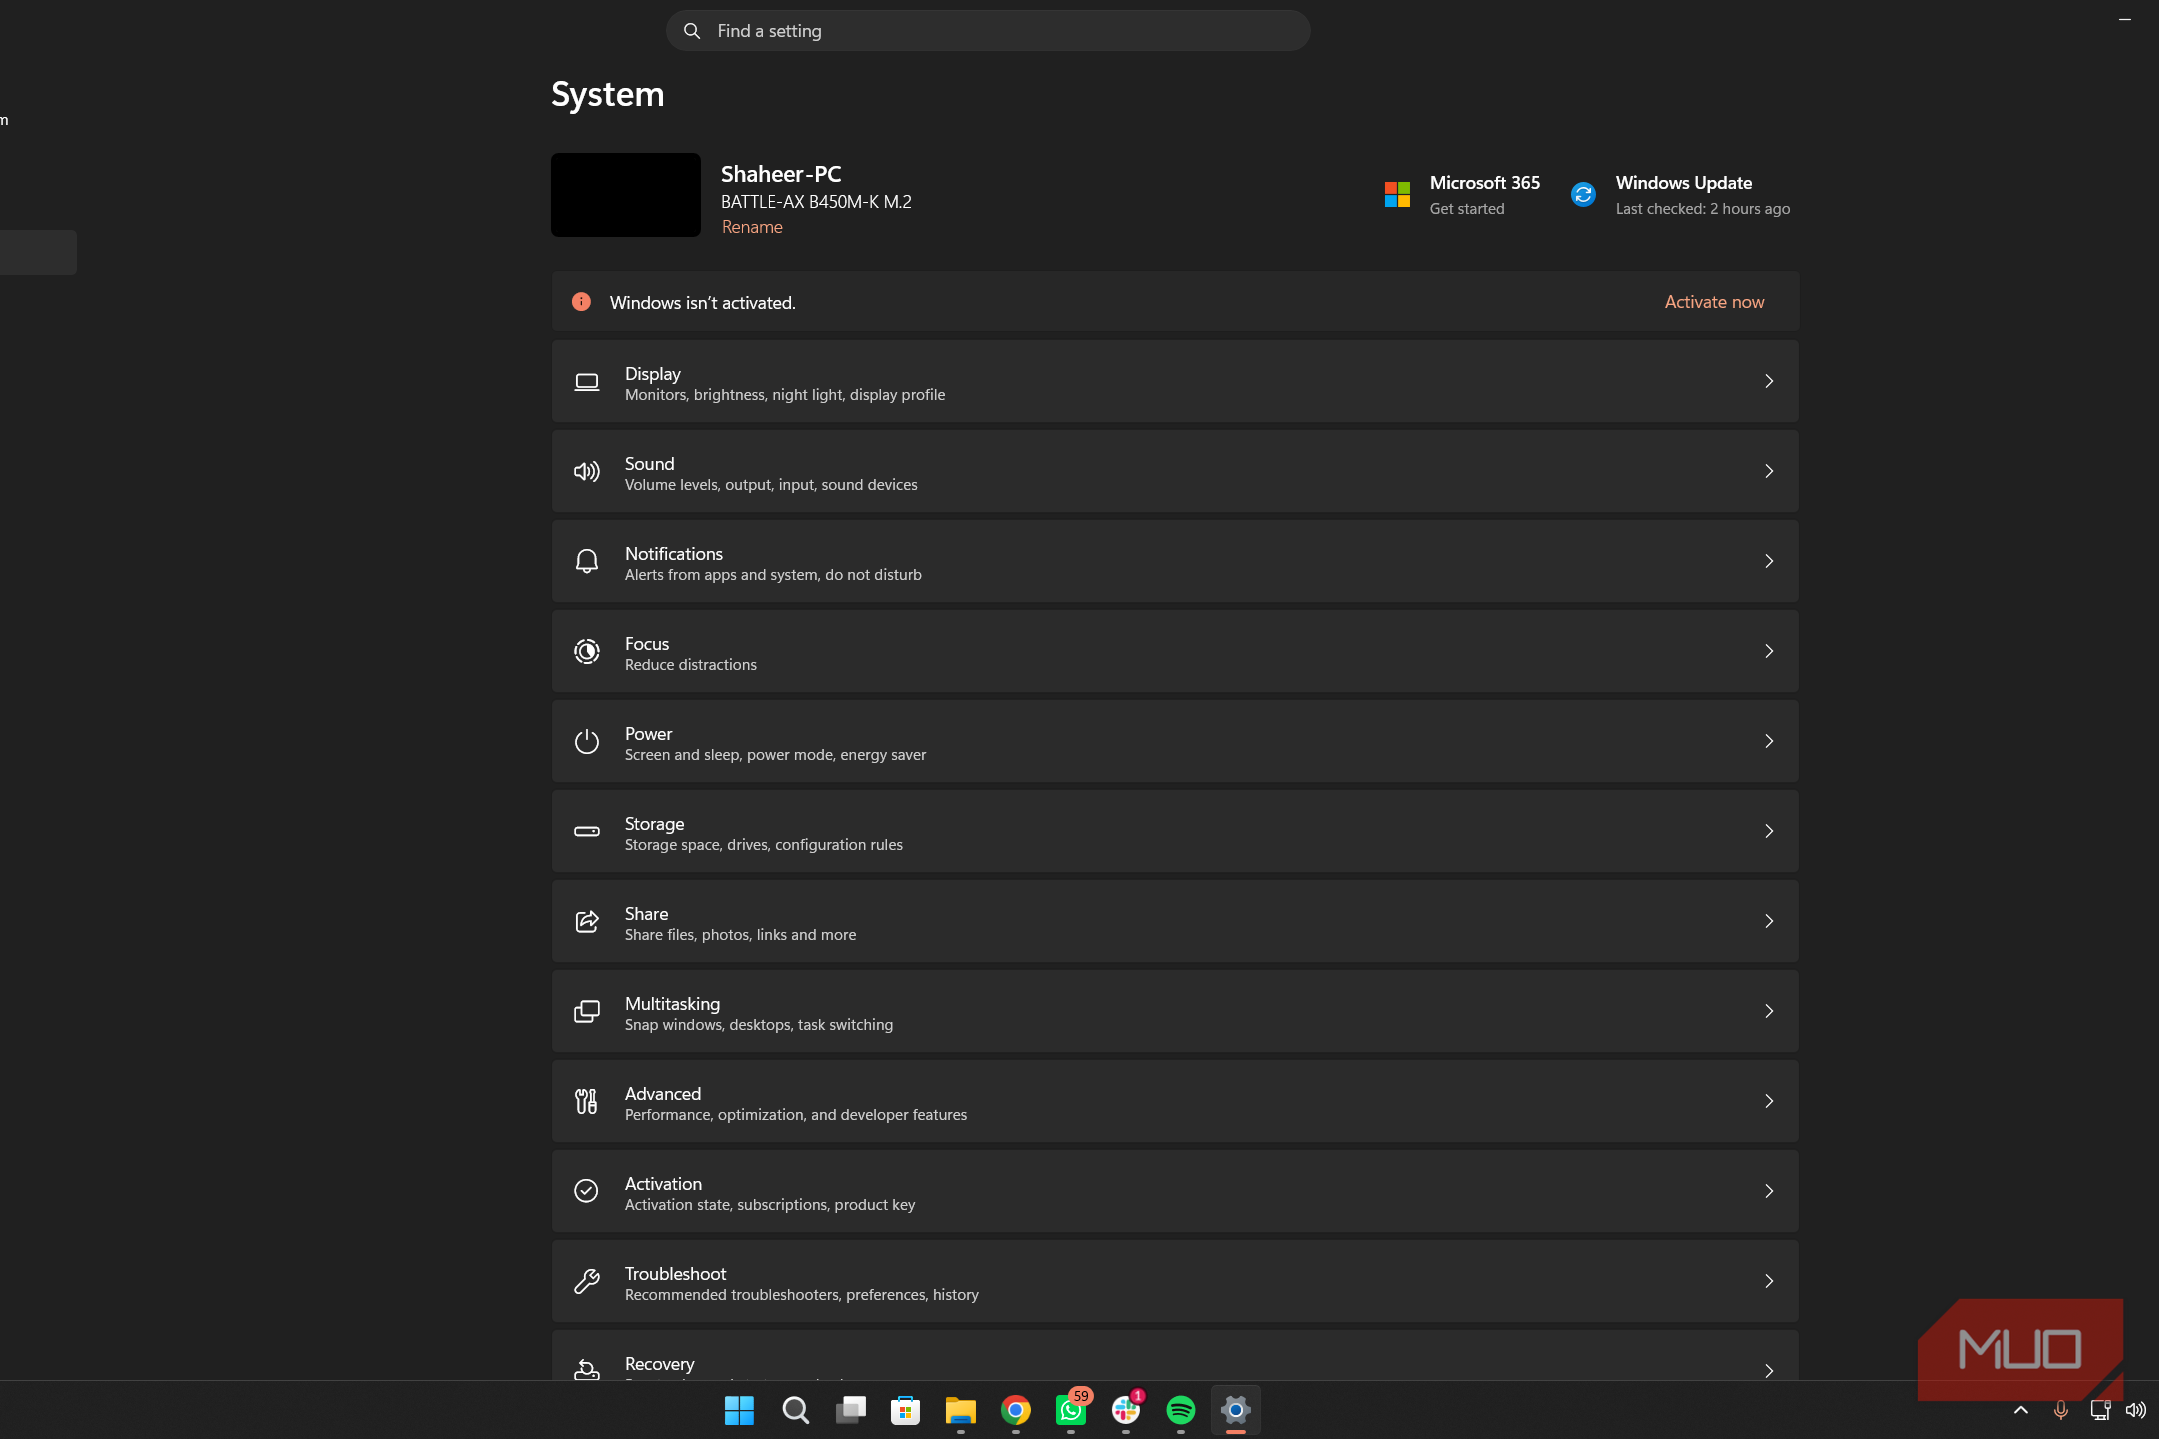Click the Notifications bell icon
2159x1439 pixels.
coord(587,561)
